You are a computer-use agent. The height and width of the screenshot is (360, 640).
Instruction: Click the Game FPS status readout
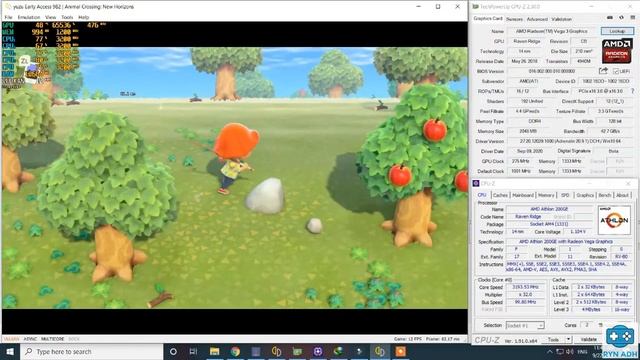coord(408,339)
